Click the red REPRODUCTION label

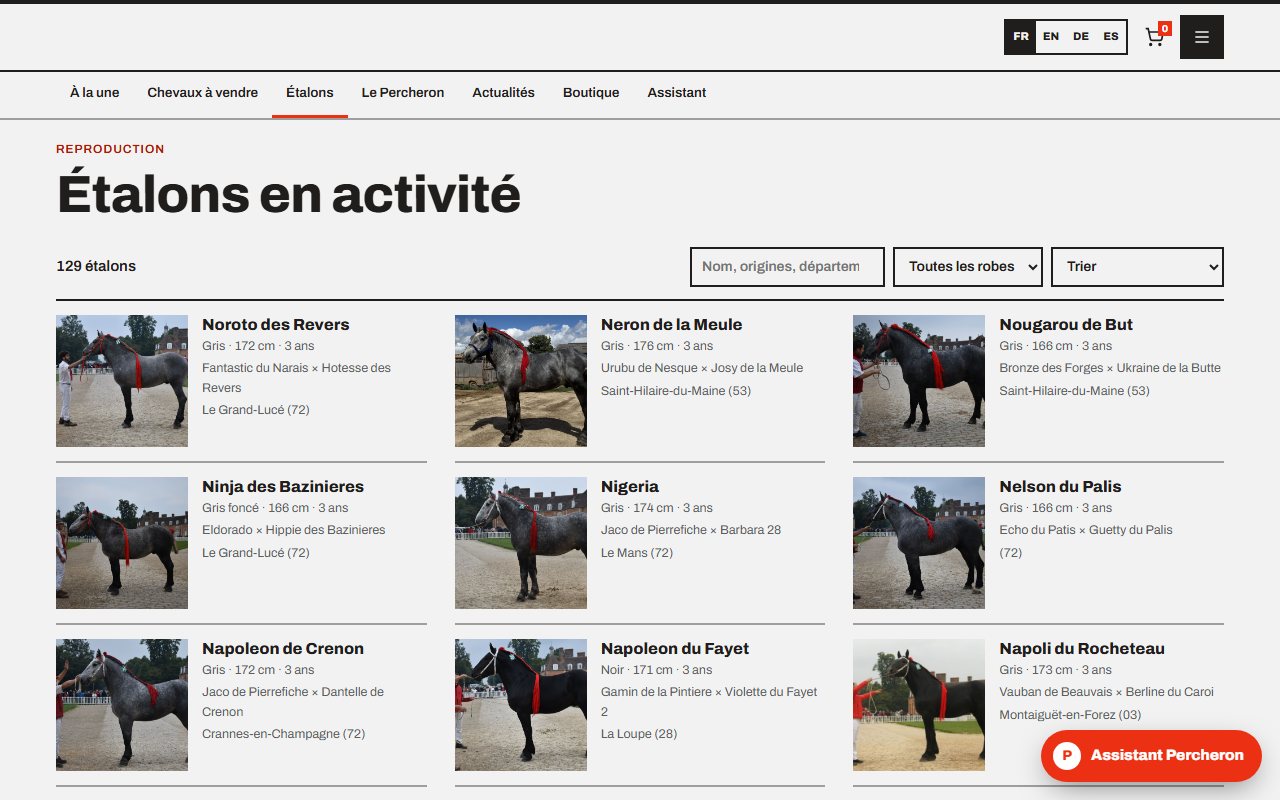[x=110, y=149]
